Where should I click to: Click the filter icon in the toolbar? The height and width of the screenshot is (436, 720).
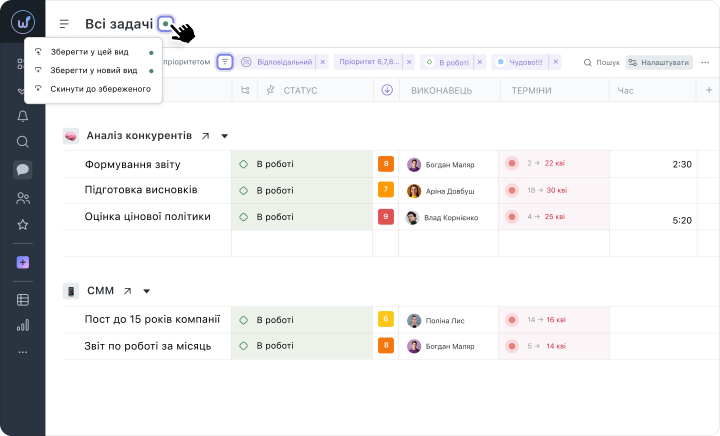point(225,62)
